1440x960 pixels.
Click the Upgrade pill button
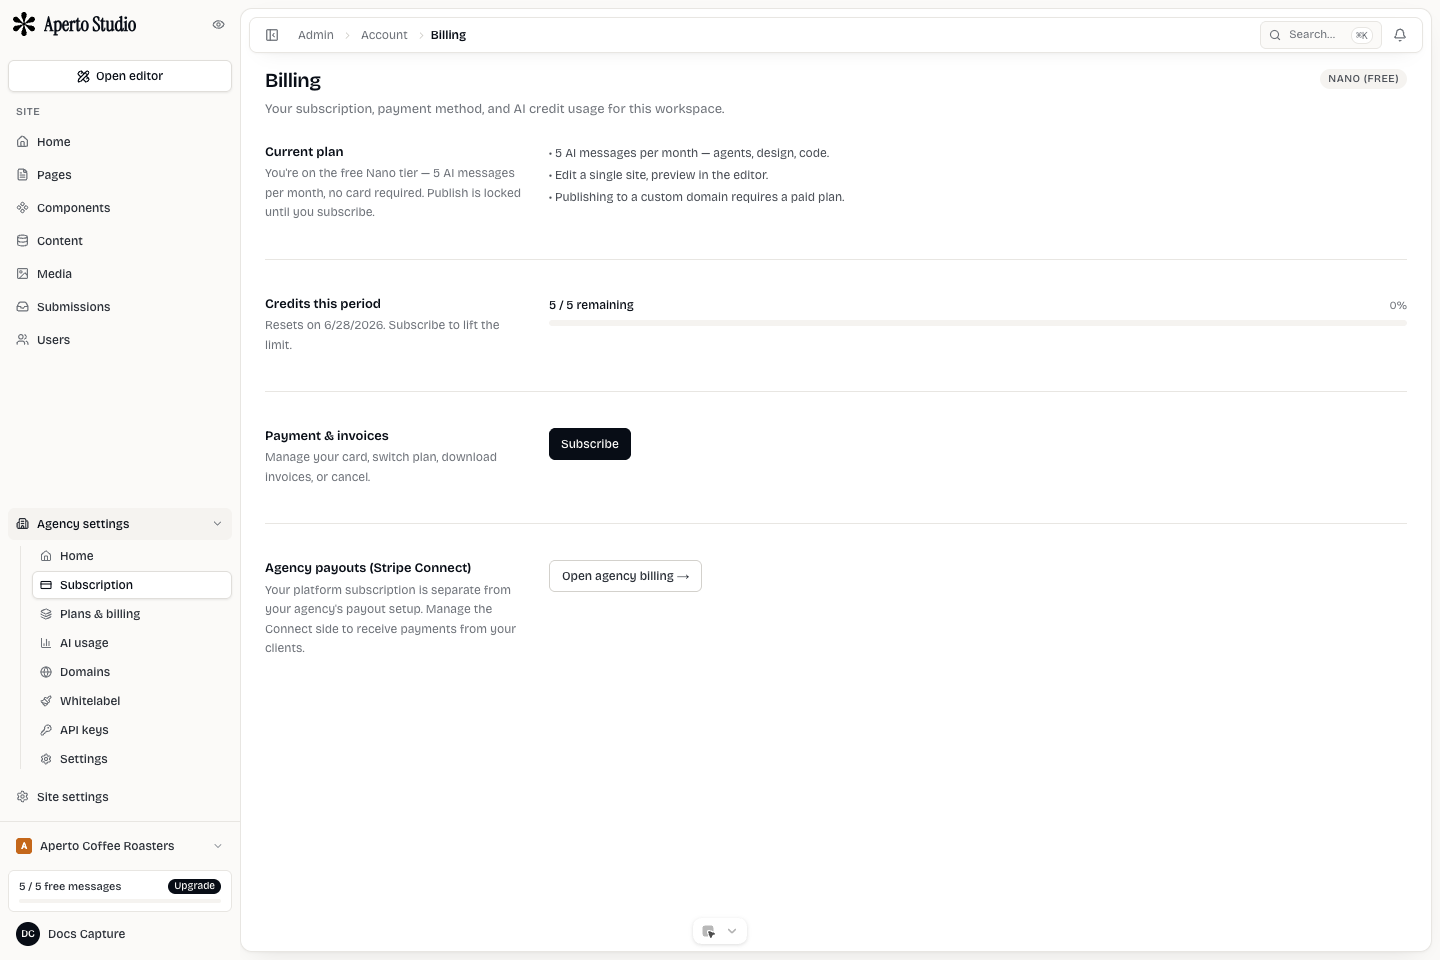coord(194,886)
